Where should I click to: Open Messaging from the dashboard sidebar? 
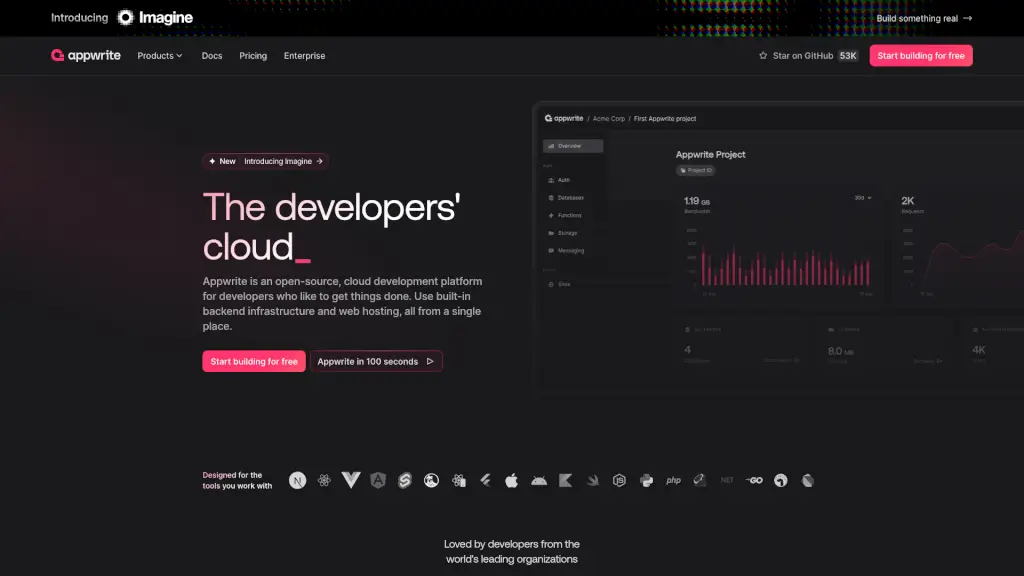click(x=572, y=250)
